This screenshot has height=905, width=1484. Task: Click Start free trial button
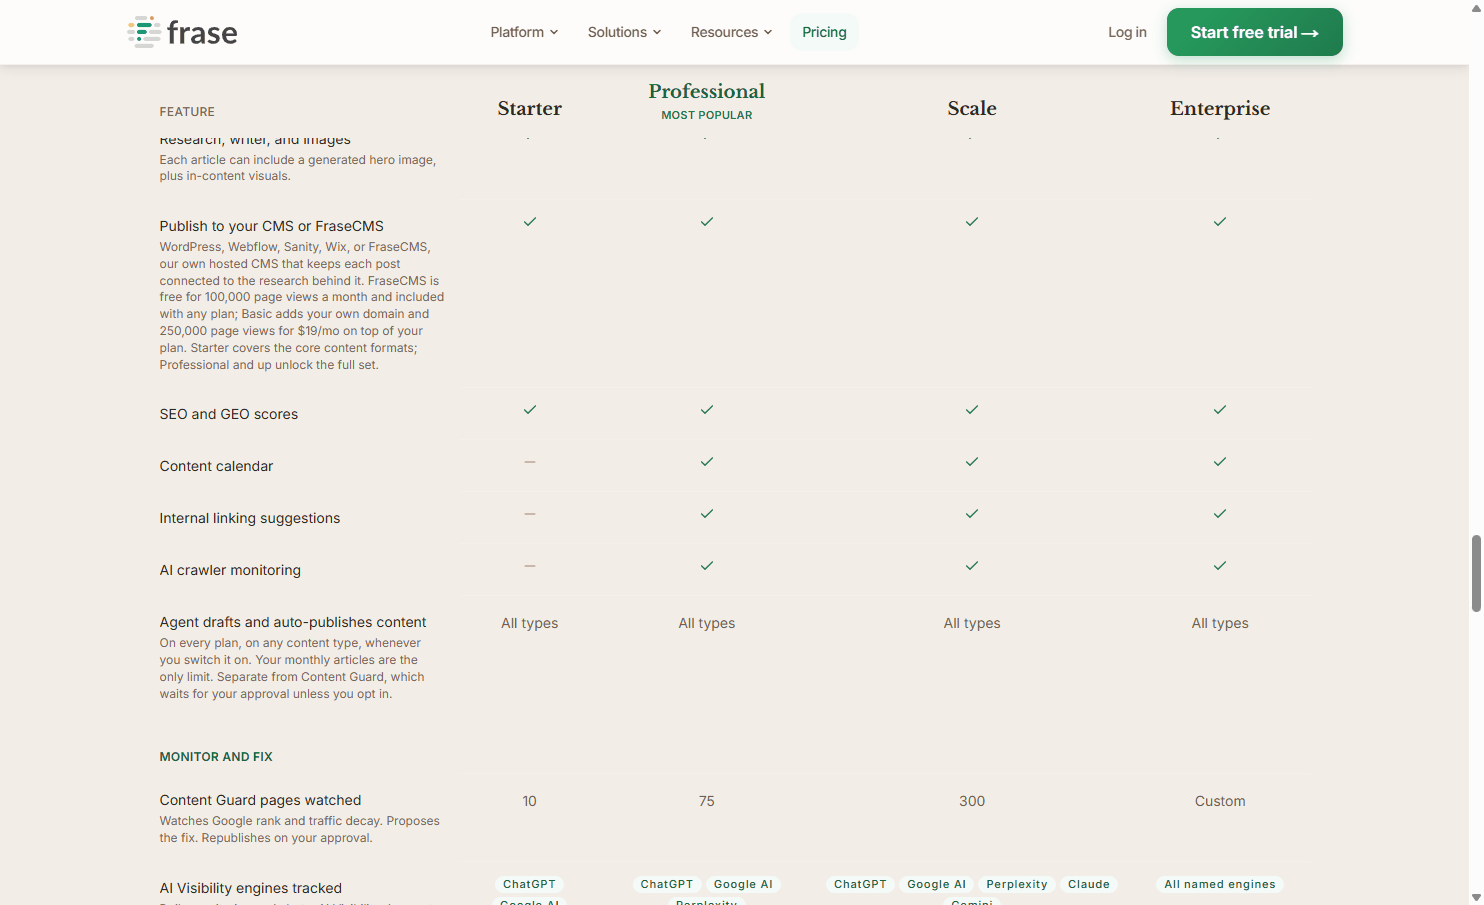[x=1254, y=32]
